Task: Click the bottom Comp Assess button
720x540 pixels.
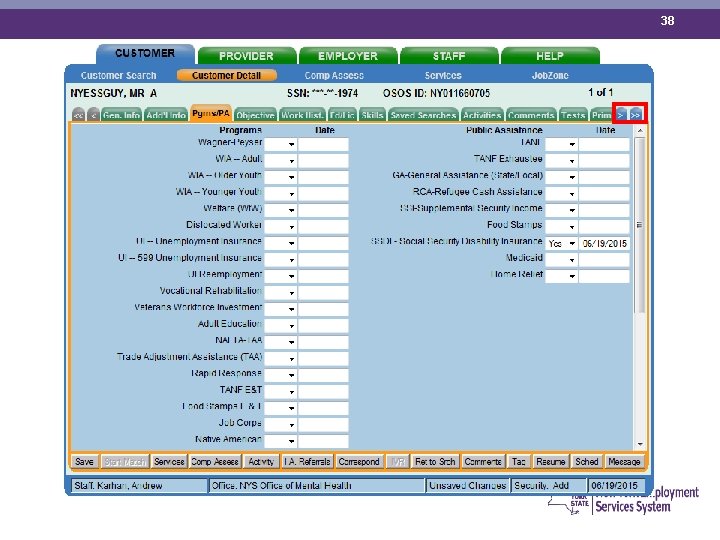Action: pos(214,461)
